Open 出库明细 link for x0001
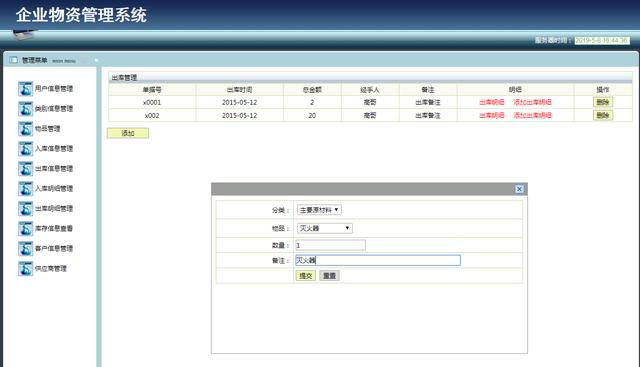 [492, 102]
